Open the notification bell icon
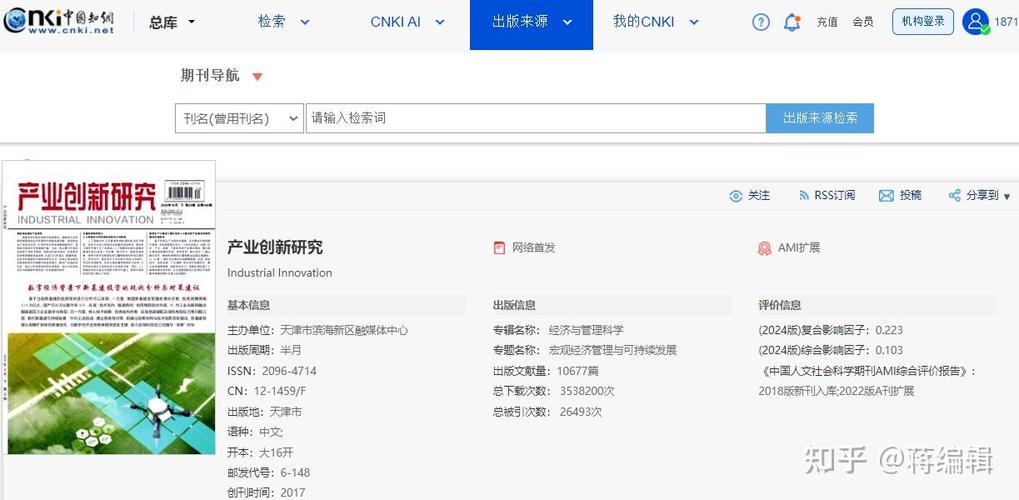The height and width of the screenshot is (500, 1019). coord(792,23)
